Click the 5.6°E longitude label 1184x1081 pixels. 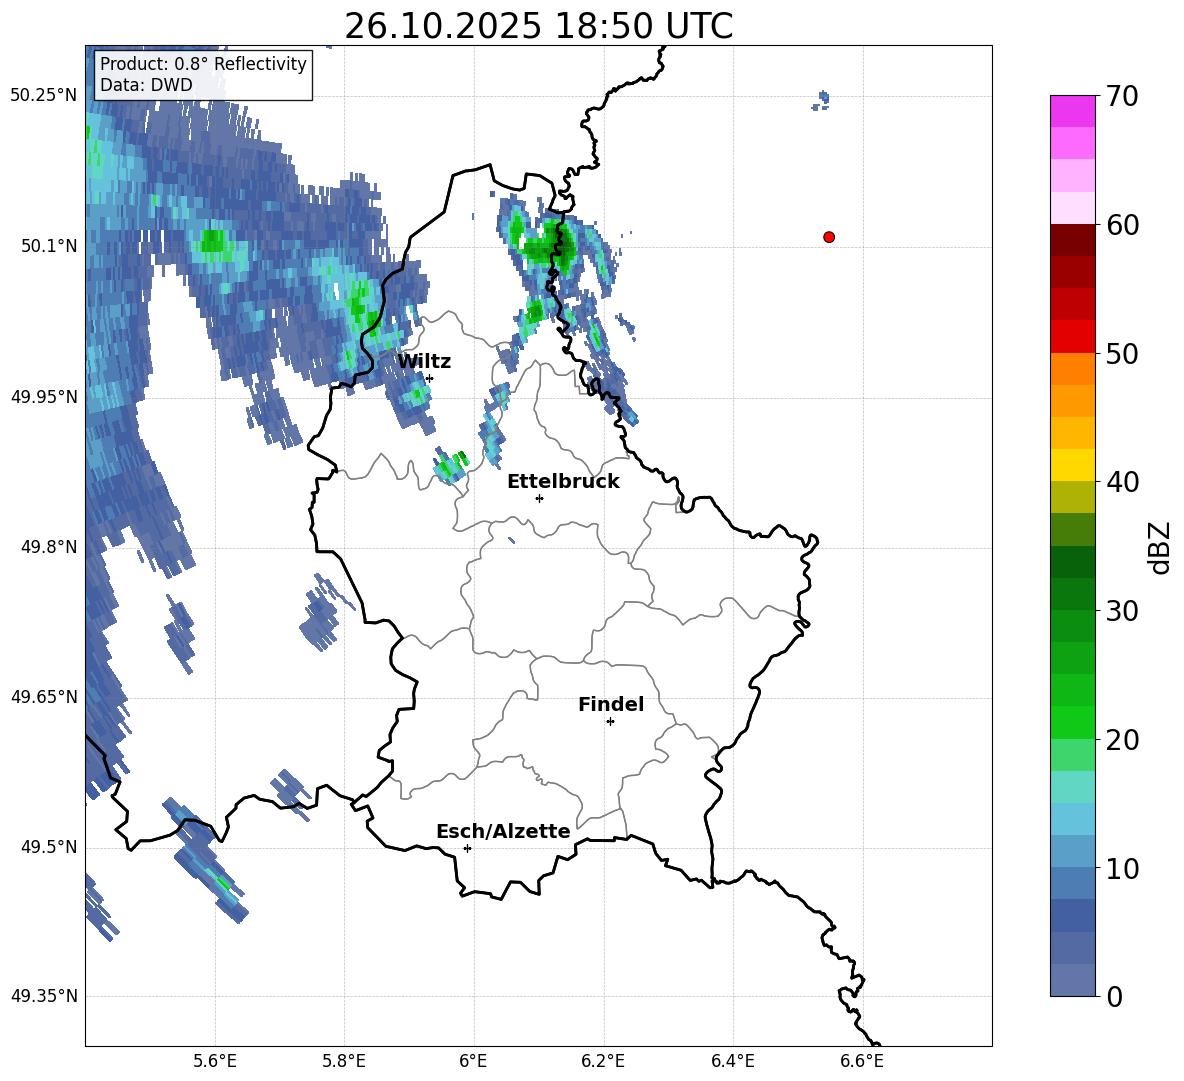[215, 1061]
